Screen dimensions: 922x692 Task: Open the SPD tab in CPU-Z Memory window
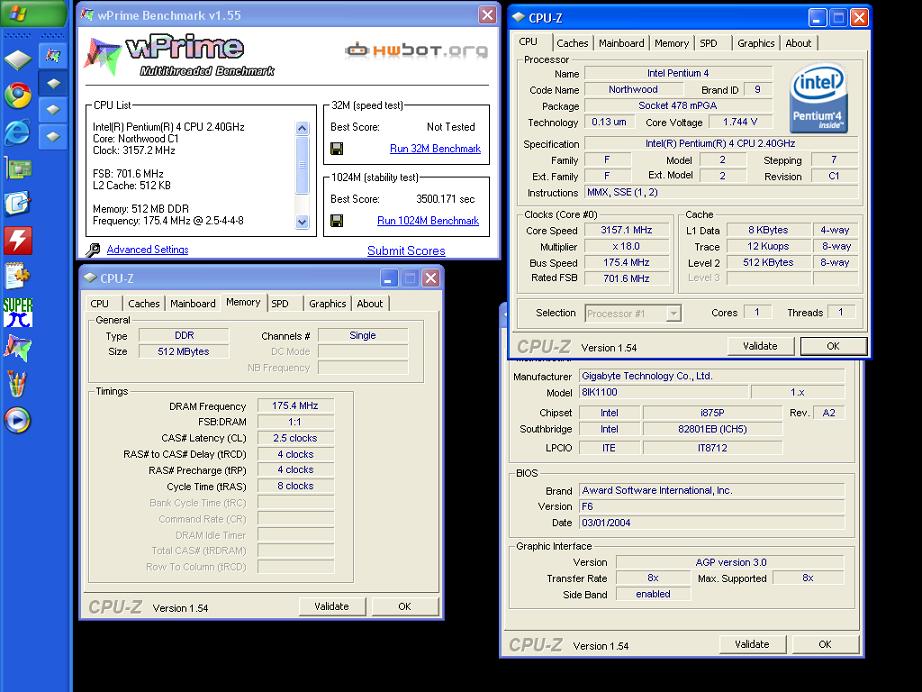pos(280,303)
